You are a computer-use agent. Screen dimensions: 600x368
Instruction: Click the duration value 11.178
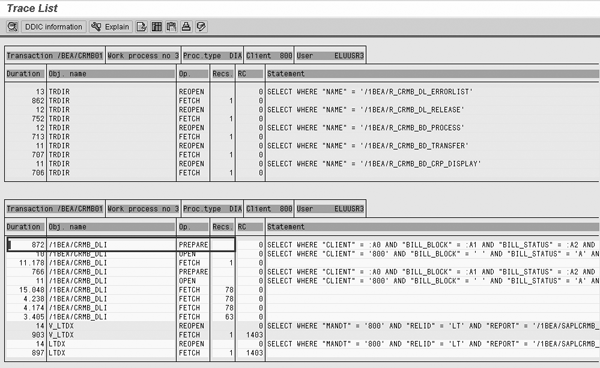[x=32, y=263]
